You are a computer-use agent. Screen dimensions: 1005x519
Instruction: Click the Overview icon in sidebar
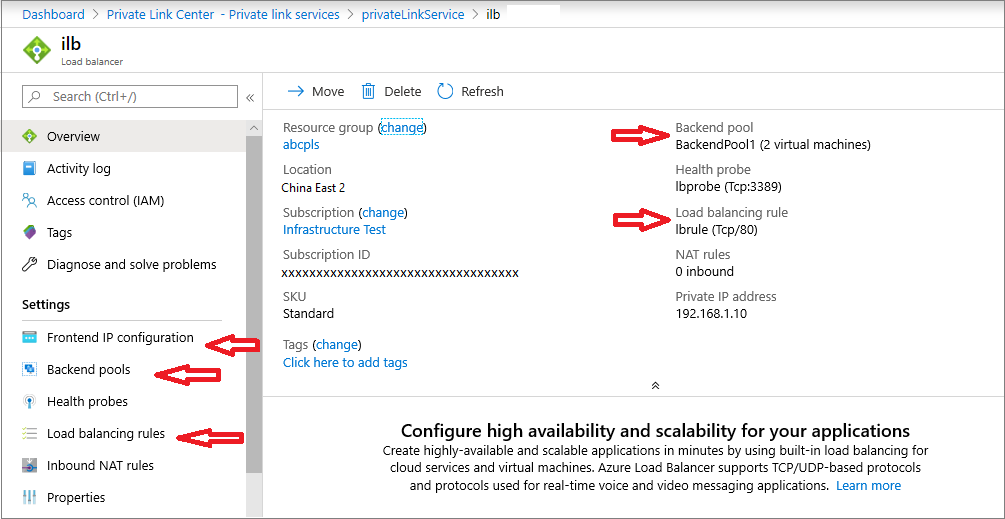pyautogui.click(x=29, y=137)
